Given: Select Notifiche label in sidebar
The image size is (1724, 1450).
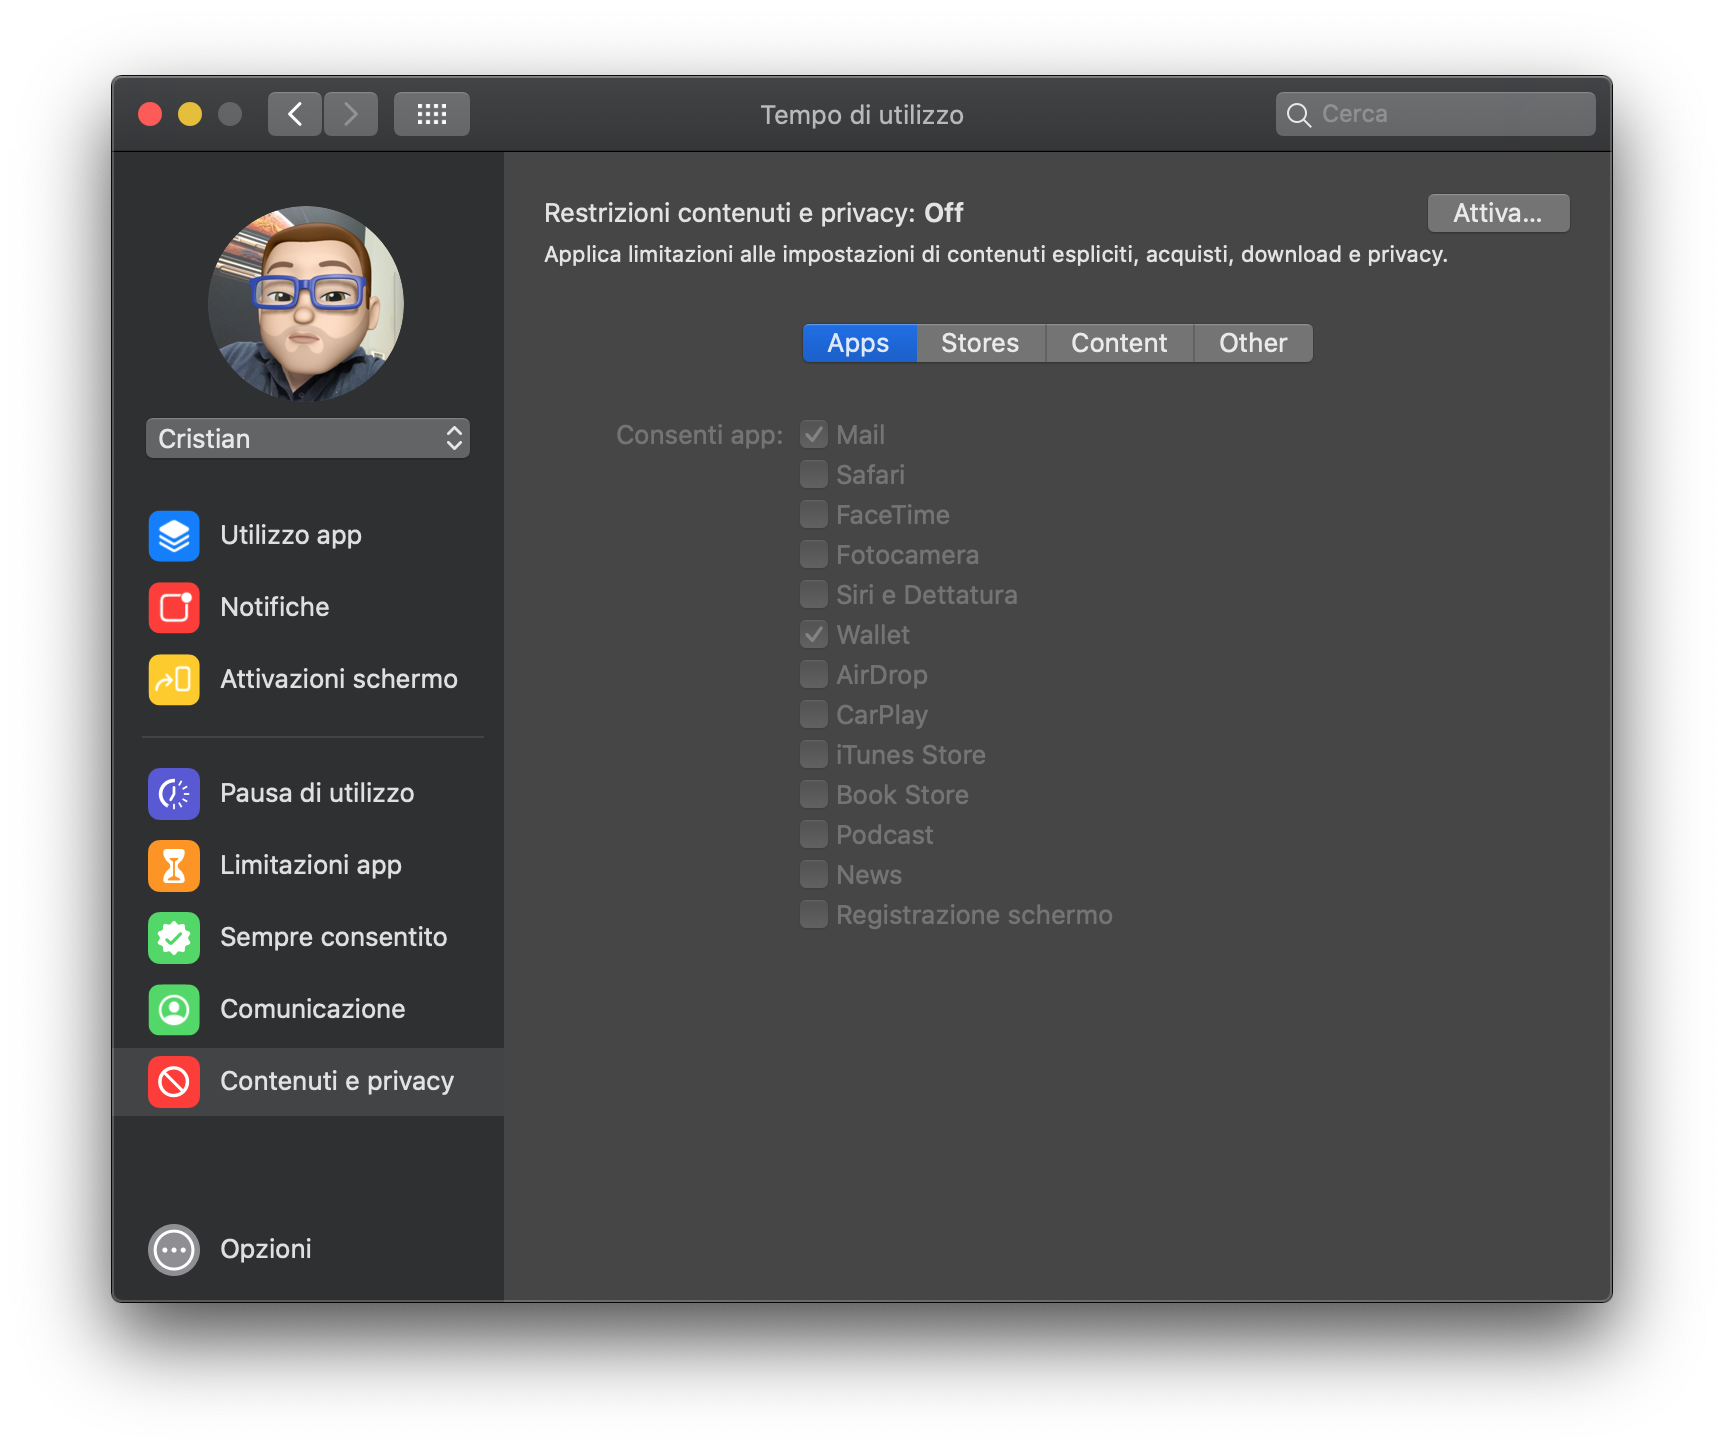Looking at the screenshot, I should [275, 608].
